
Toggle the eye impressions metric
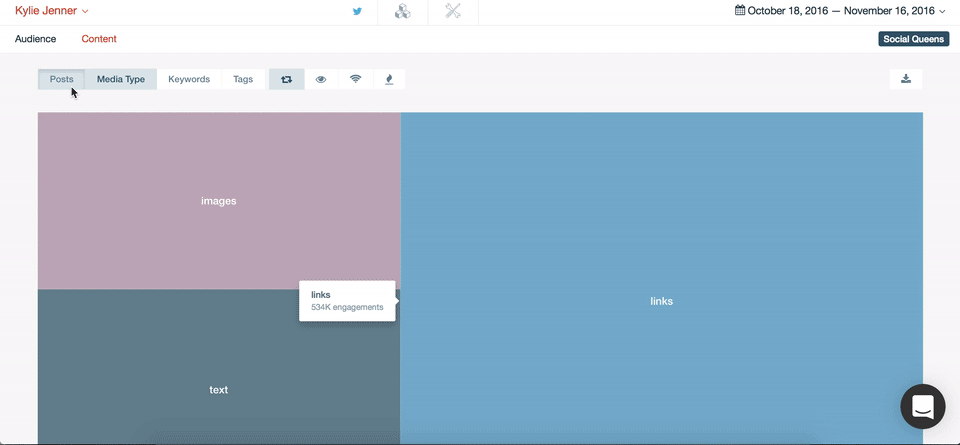(321, 79)
